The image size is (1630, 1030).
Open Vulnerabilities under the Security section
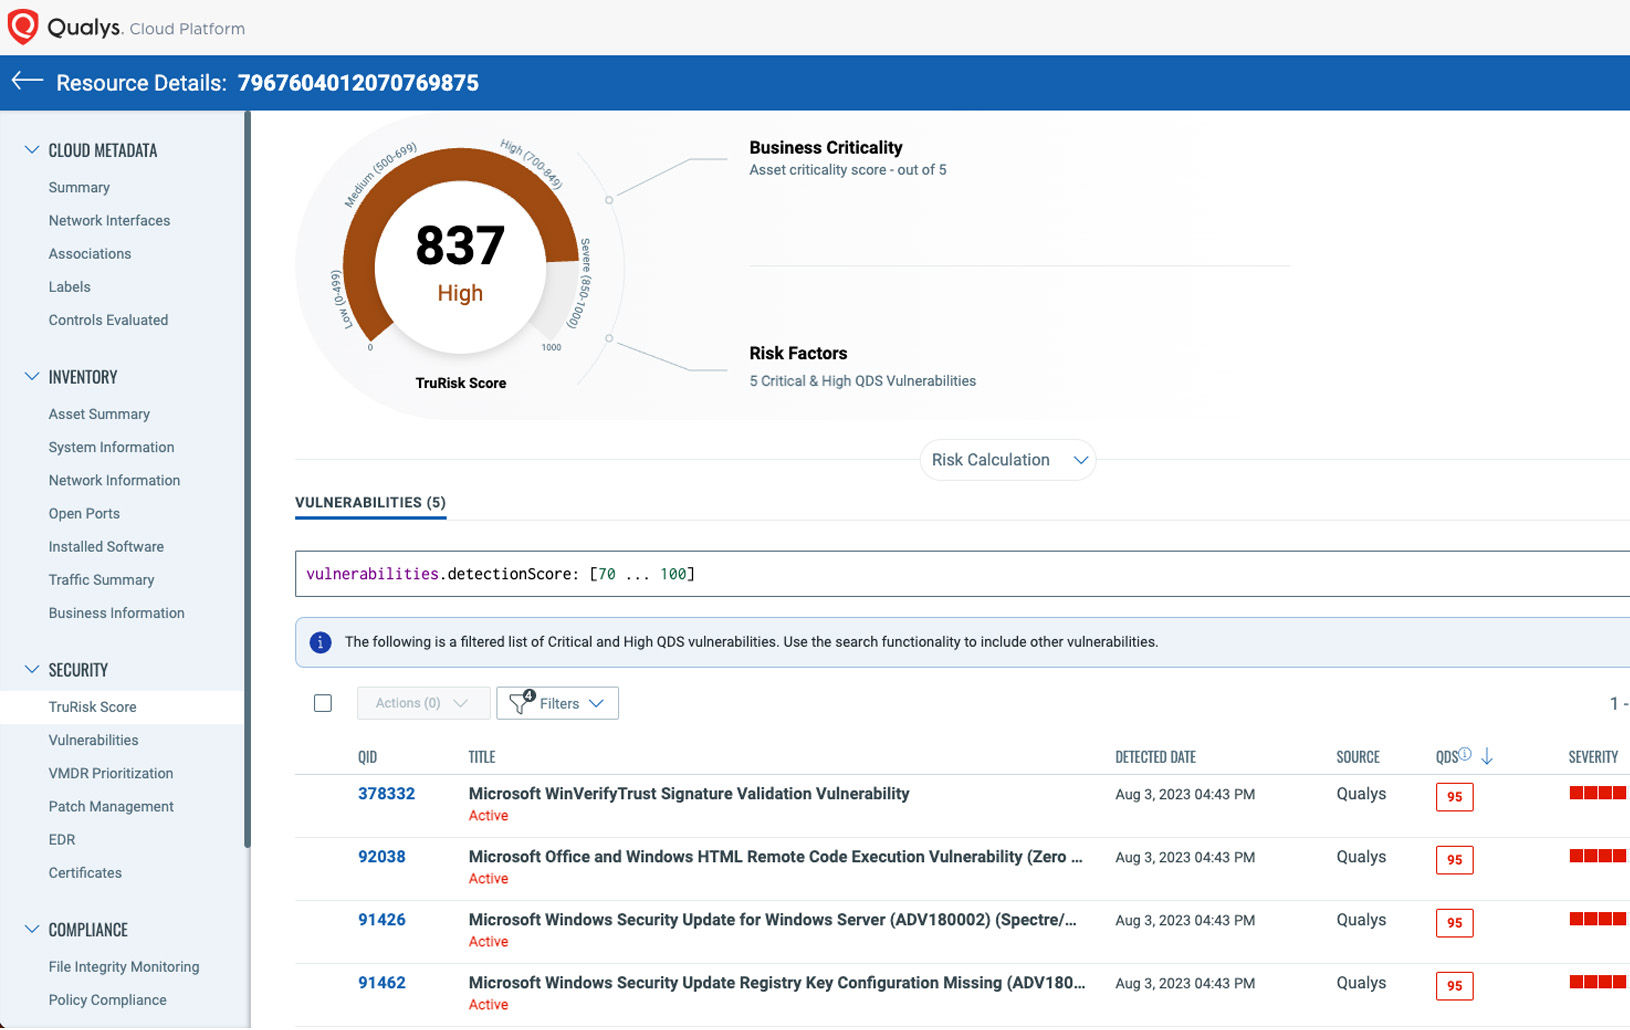(x=93, y=740)
